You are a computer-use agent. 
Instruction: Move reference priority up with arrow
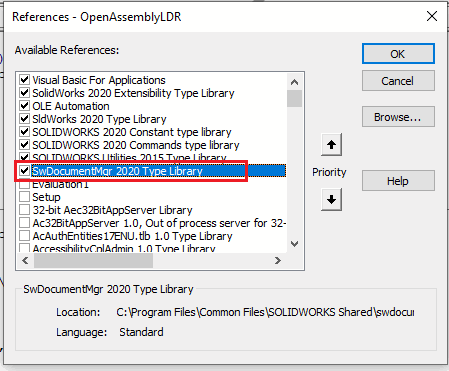pyautogui.click(x=331, y=145)
